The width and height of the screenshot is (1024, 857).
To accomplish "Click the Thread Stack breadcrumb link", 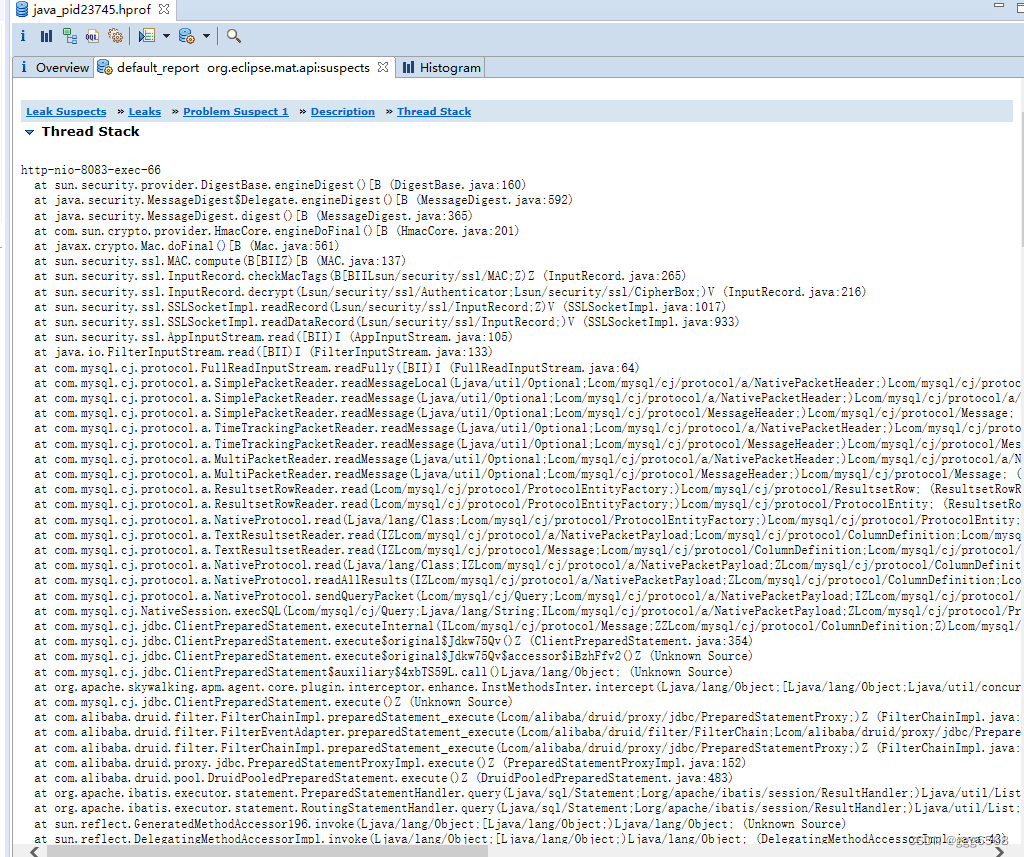I will (433, 111).
